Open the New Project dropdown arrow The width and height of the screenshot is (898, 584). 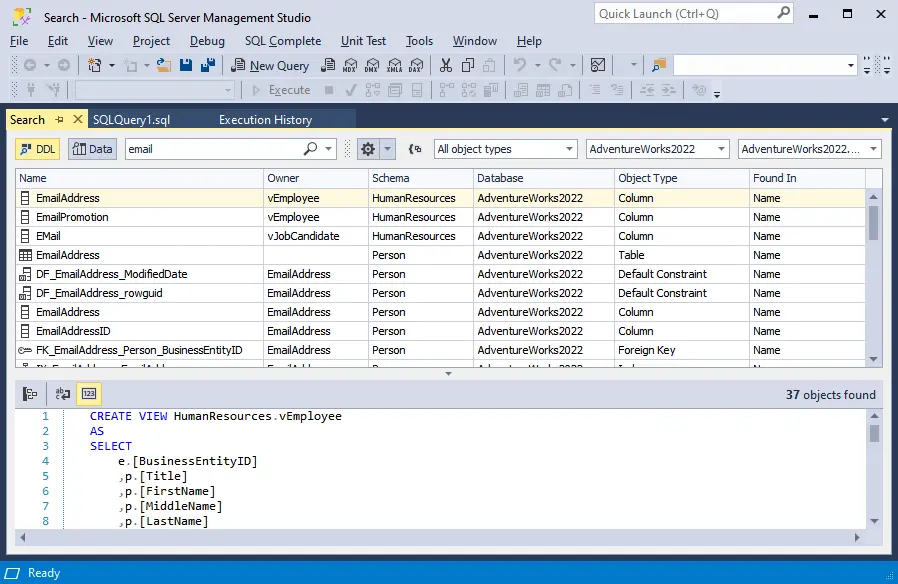pyautogui.click(x=112, y=66)
